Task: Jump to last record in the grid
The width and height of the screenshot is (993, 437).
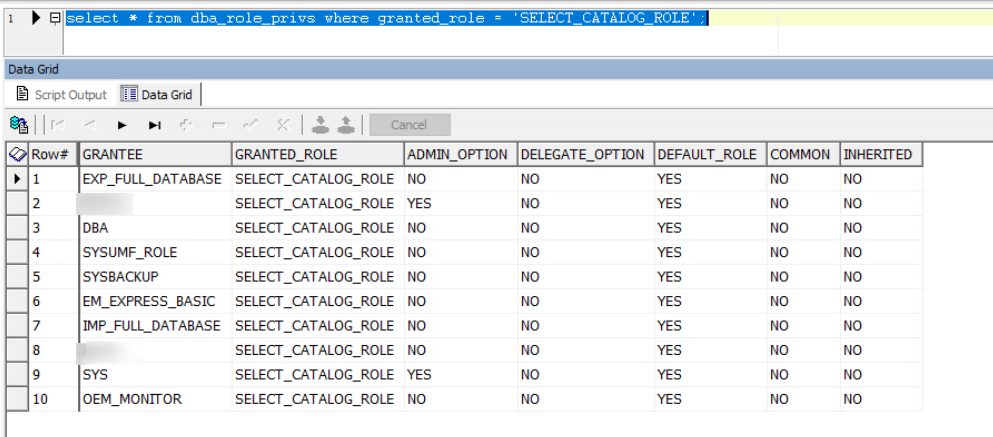Action: tap(155, 125)
